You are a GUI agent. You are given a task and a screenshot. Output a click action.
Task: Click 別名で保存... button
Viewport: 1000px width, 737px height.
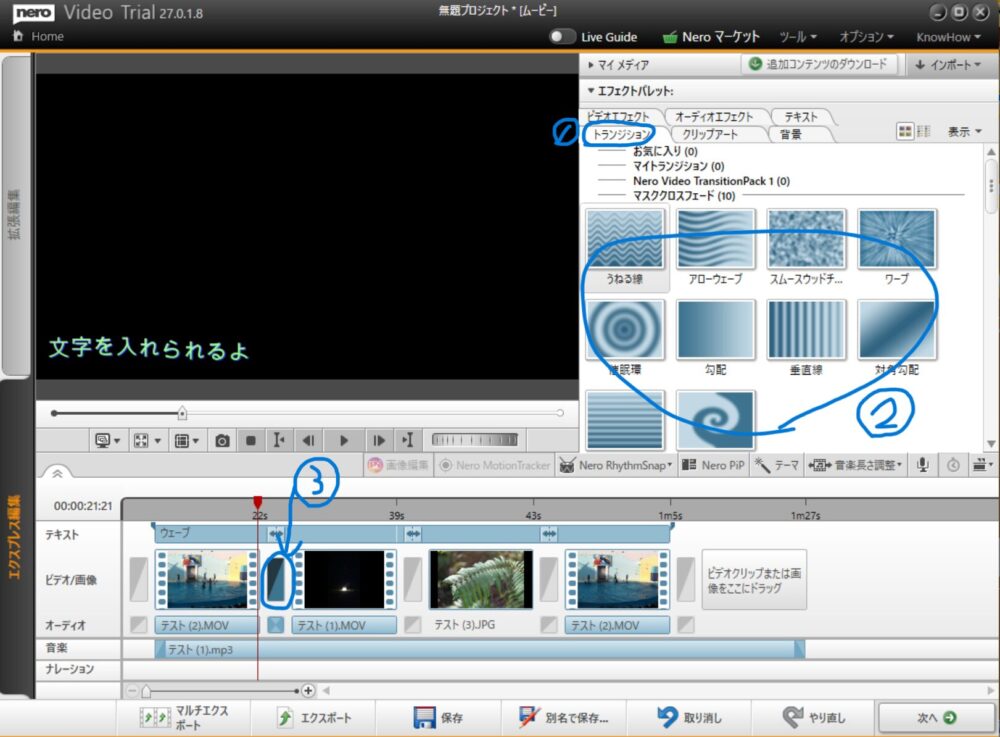[x=564, y=718]
